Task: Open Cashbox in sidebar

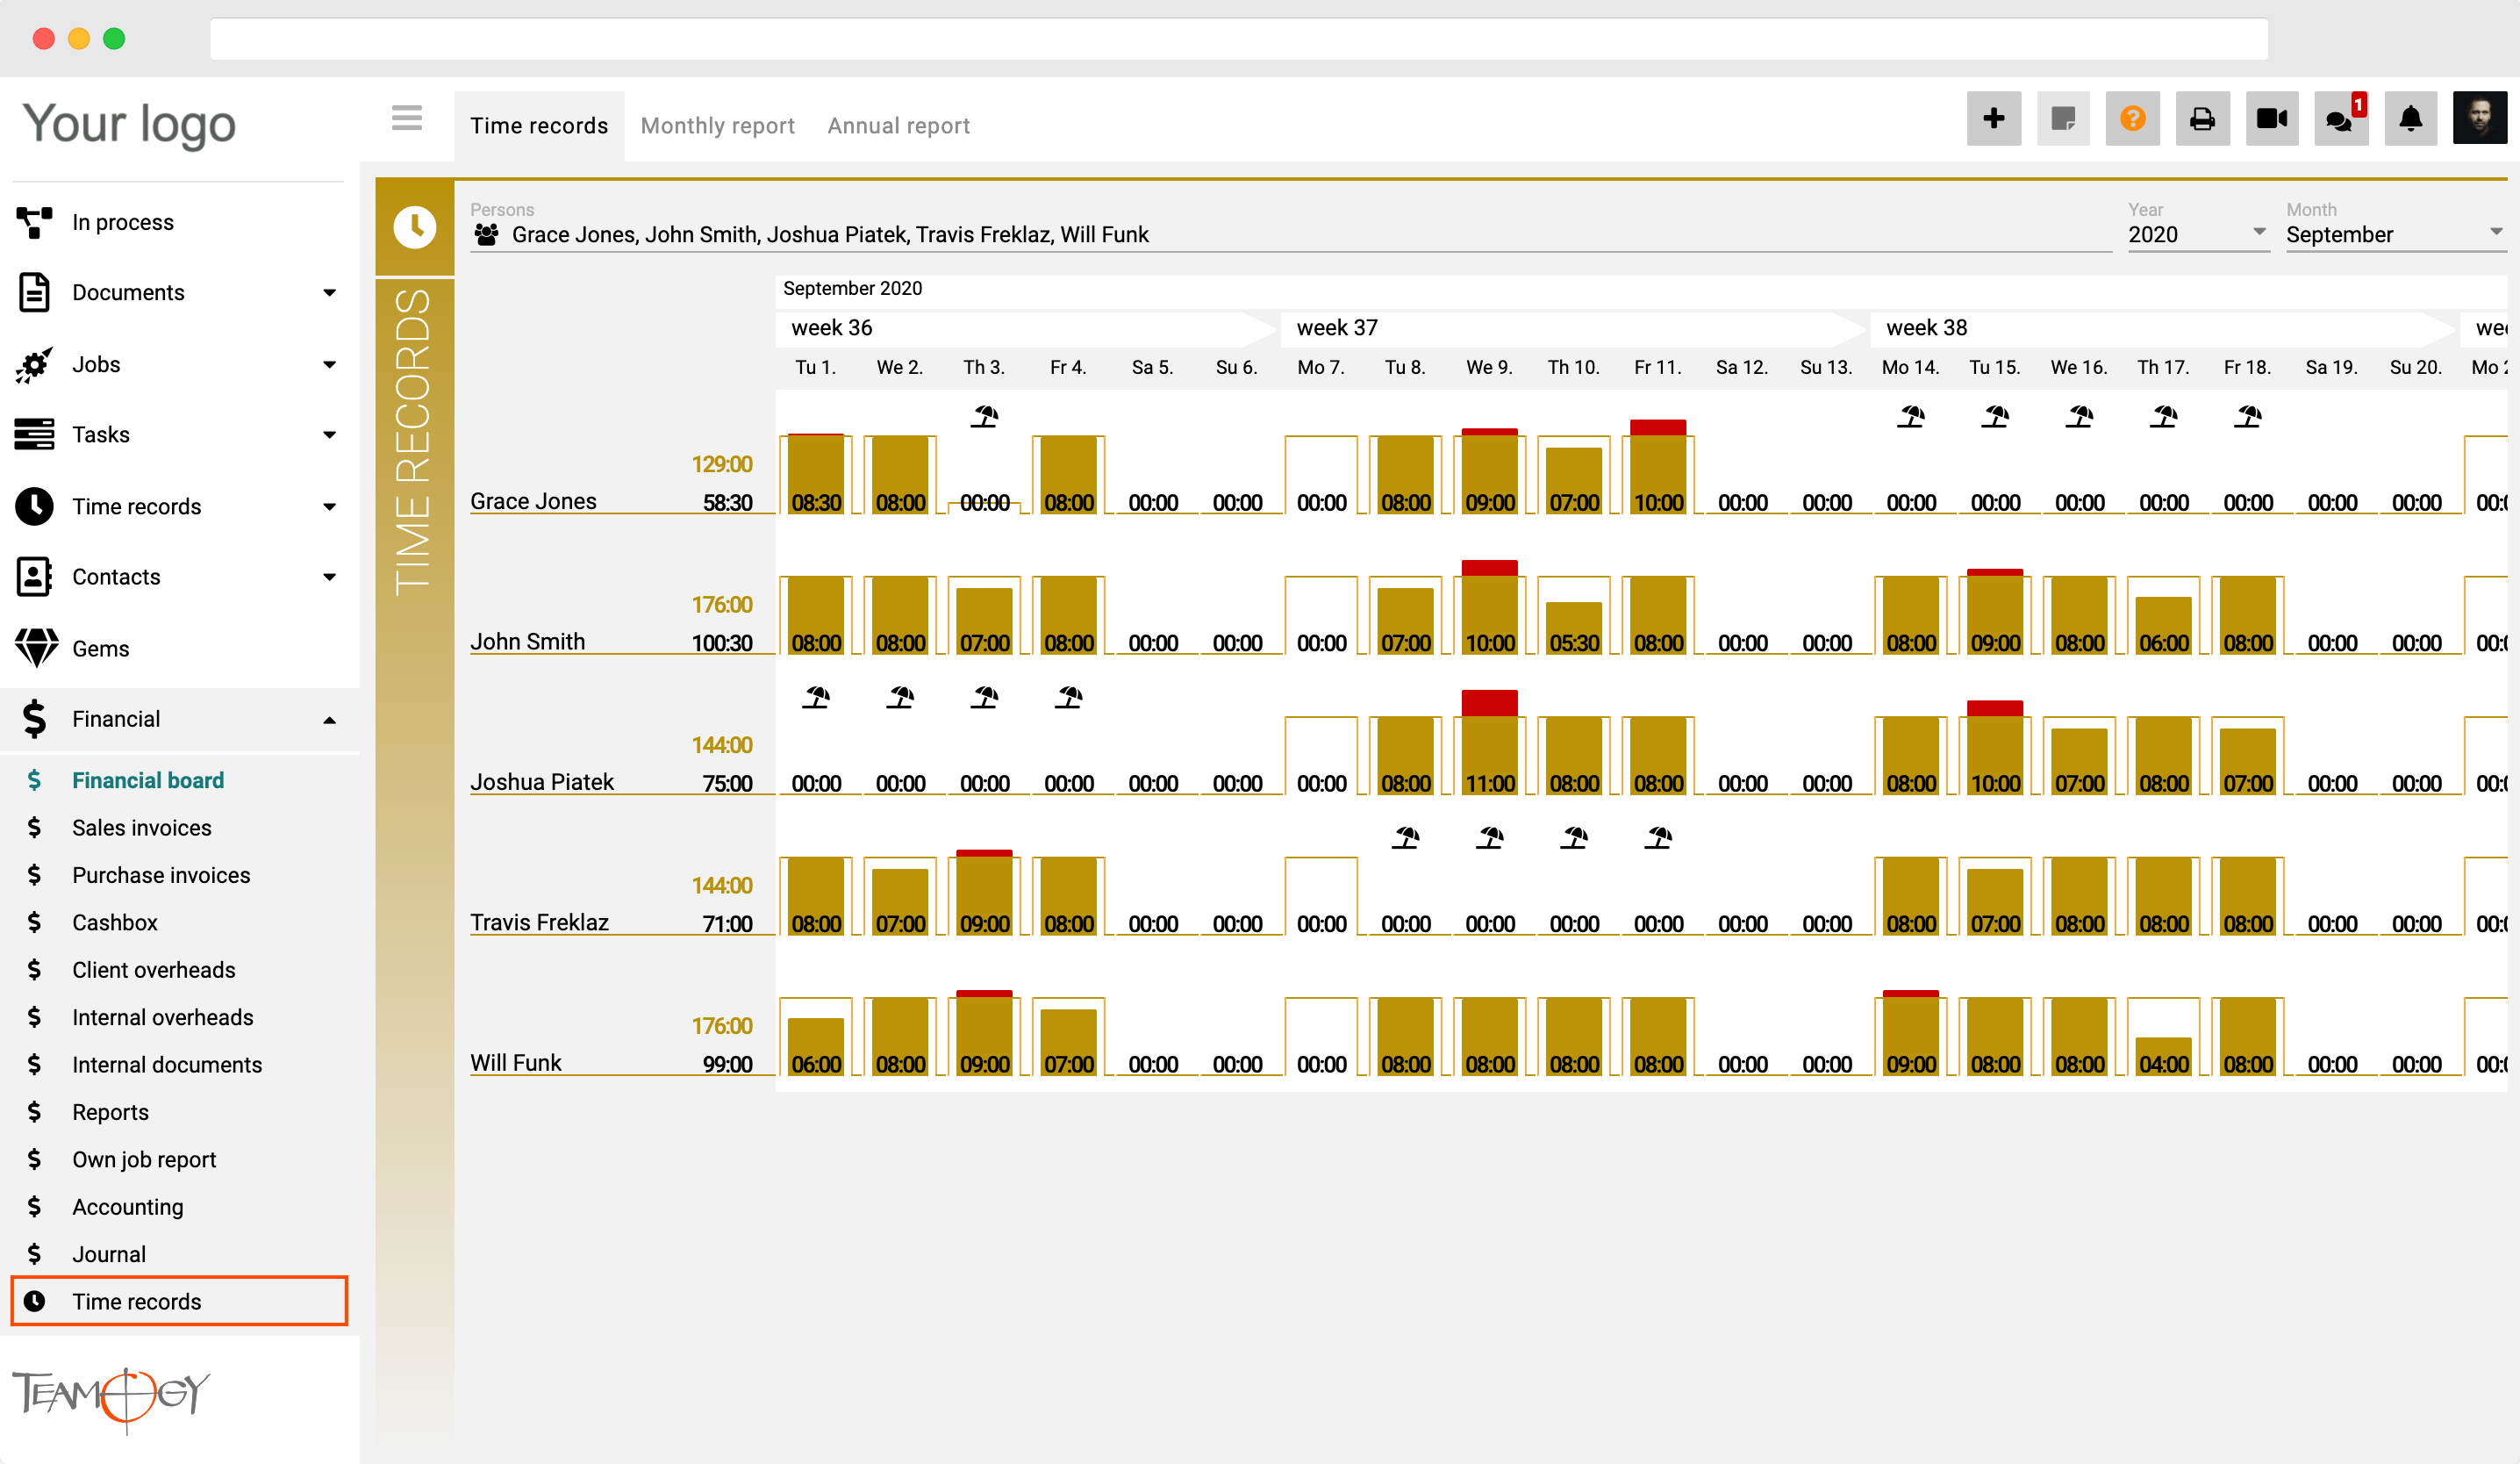Action: (x=115, y=922)
